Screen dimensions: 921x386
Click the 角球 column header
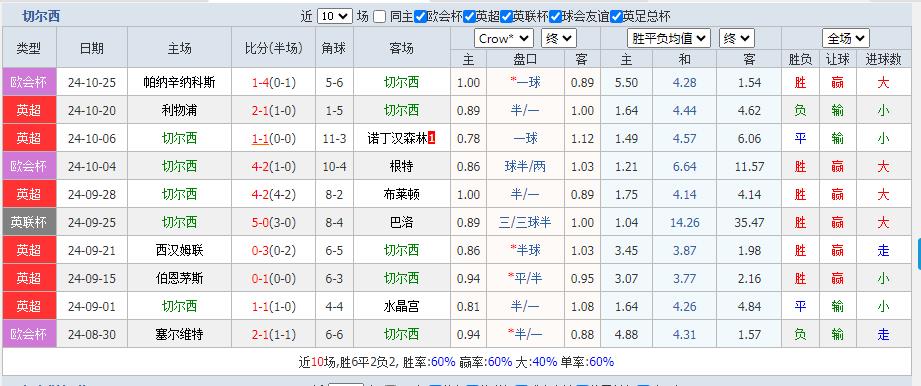[334, 48]
